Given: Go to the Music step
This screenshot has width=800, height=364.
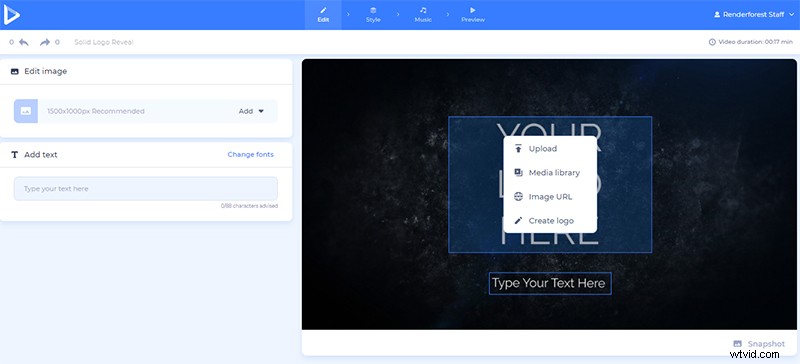Looking at the screenshot, I should (423, 15).
